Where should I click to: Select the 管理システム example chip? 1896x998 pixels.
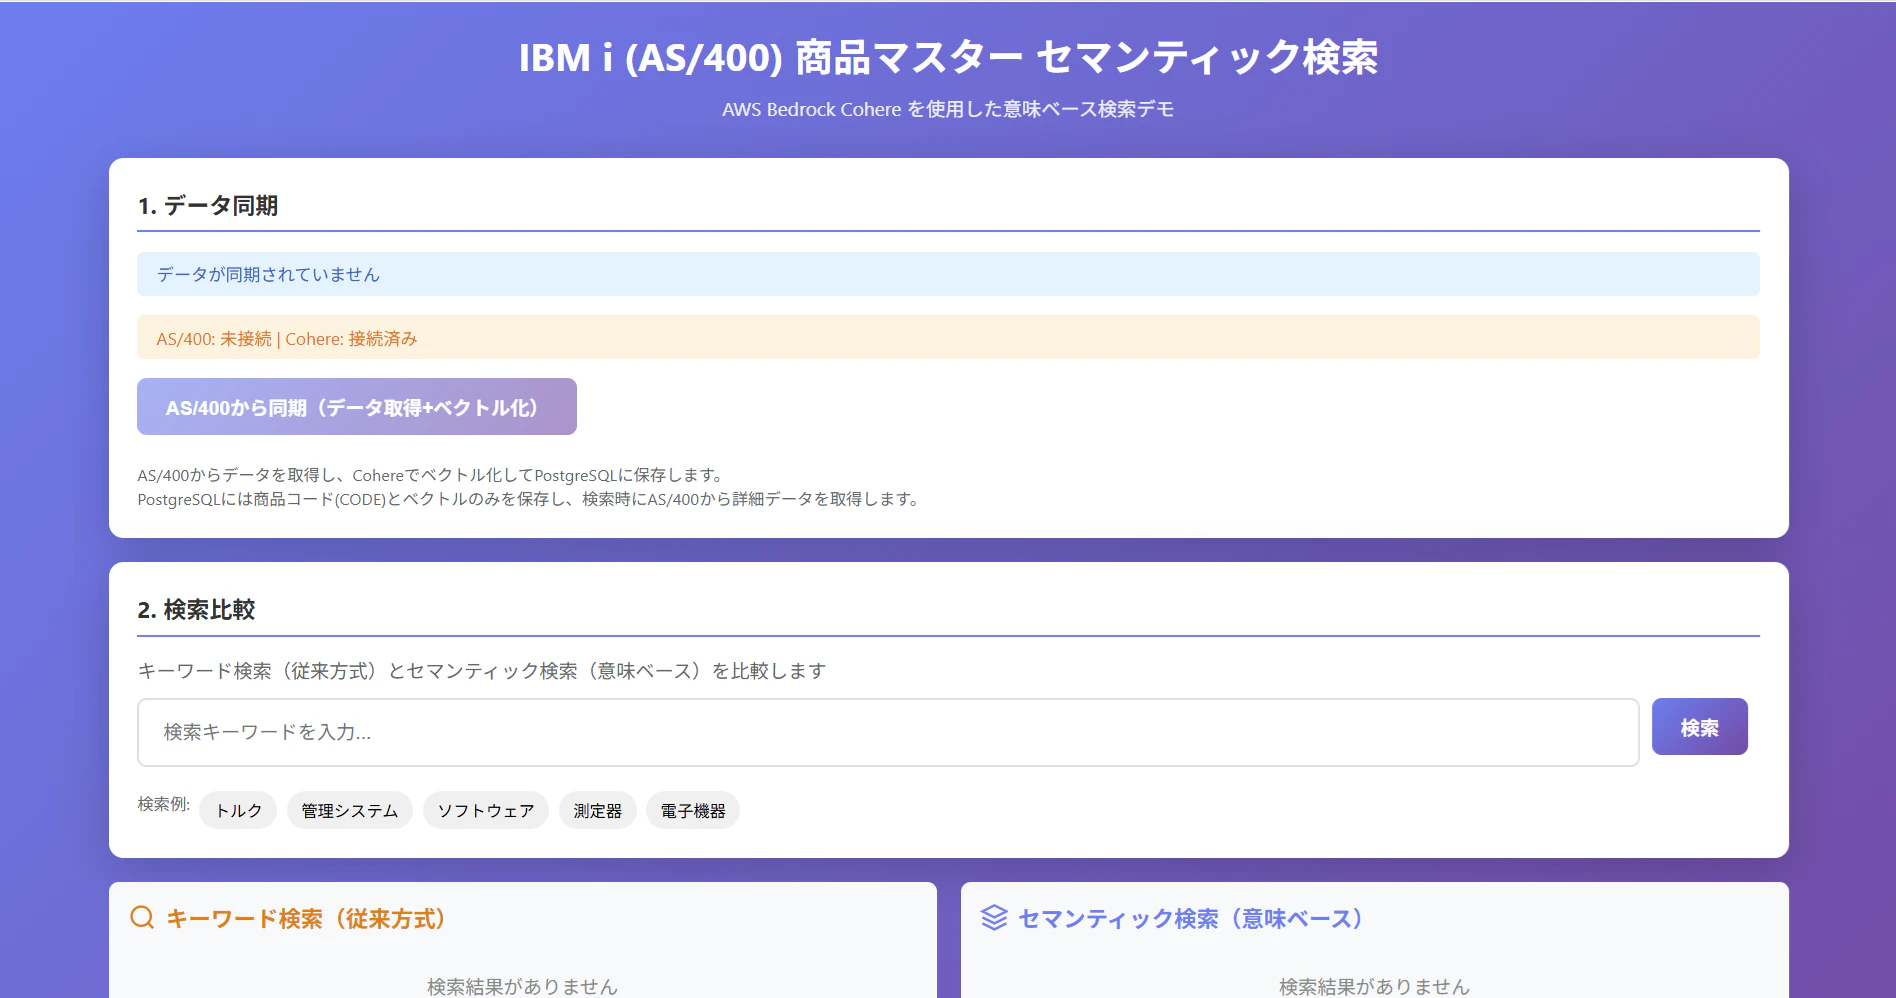pyautogui.click(x=349, y=810)
